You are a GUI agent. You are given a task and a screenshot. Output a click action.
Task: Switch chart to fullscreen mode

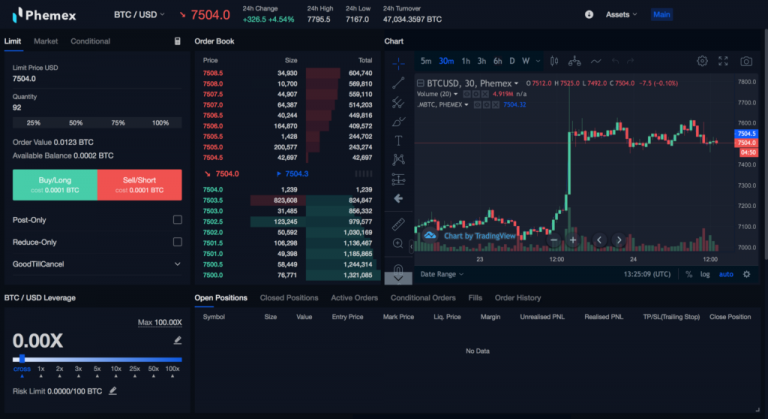723,61
